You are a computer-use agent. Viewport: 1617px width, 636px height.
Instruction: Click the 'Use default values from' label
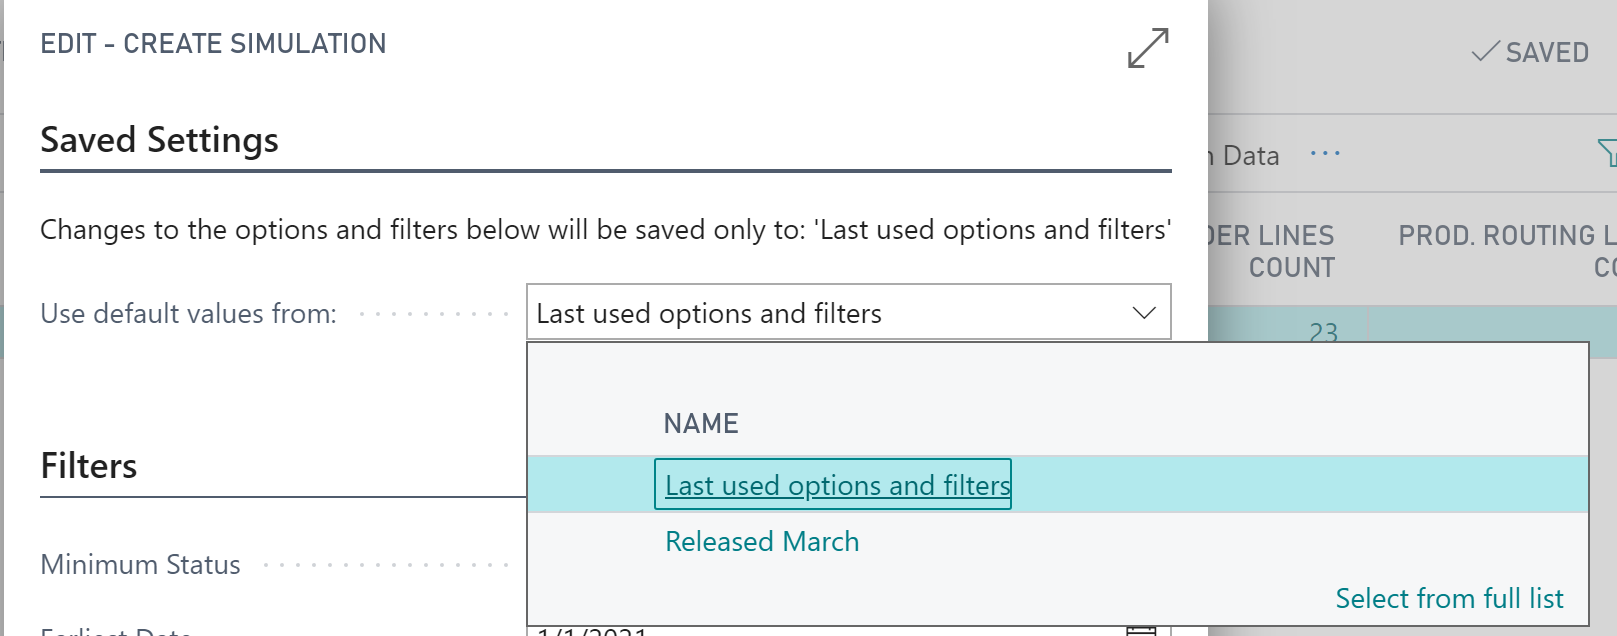click(x=188, y=314)
